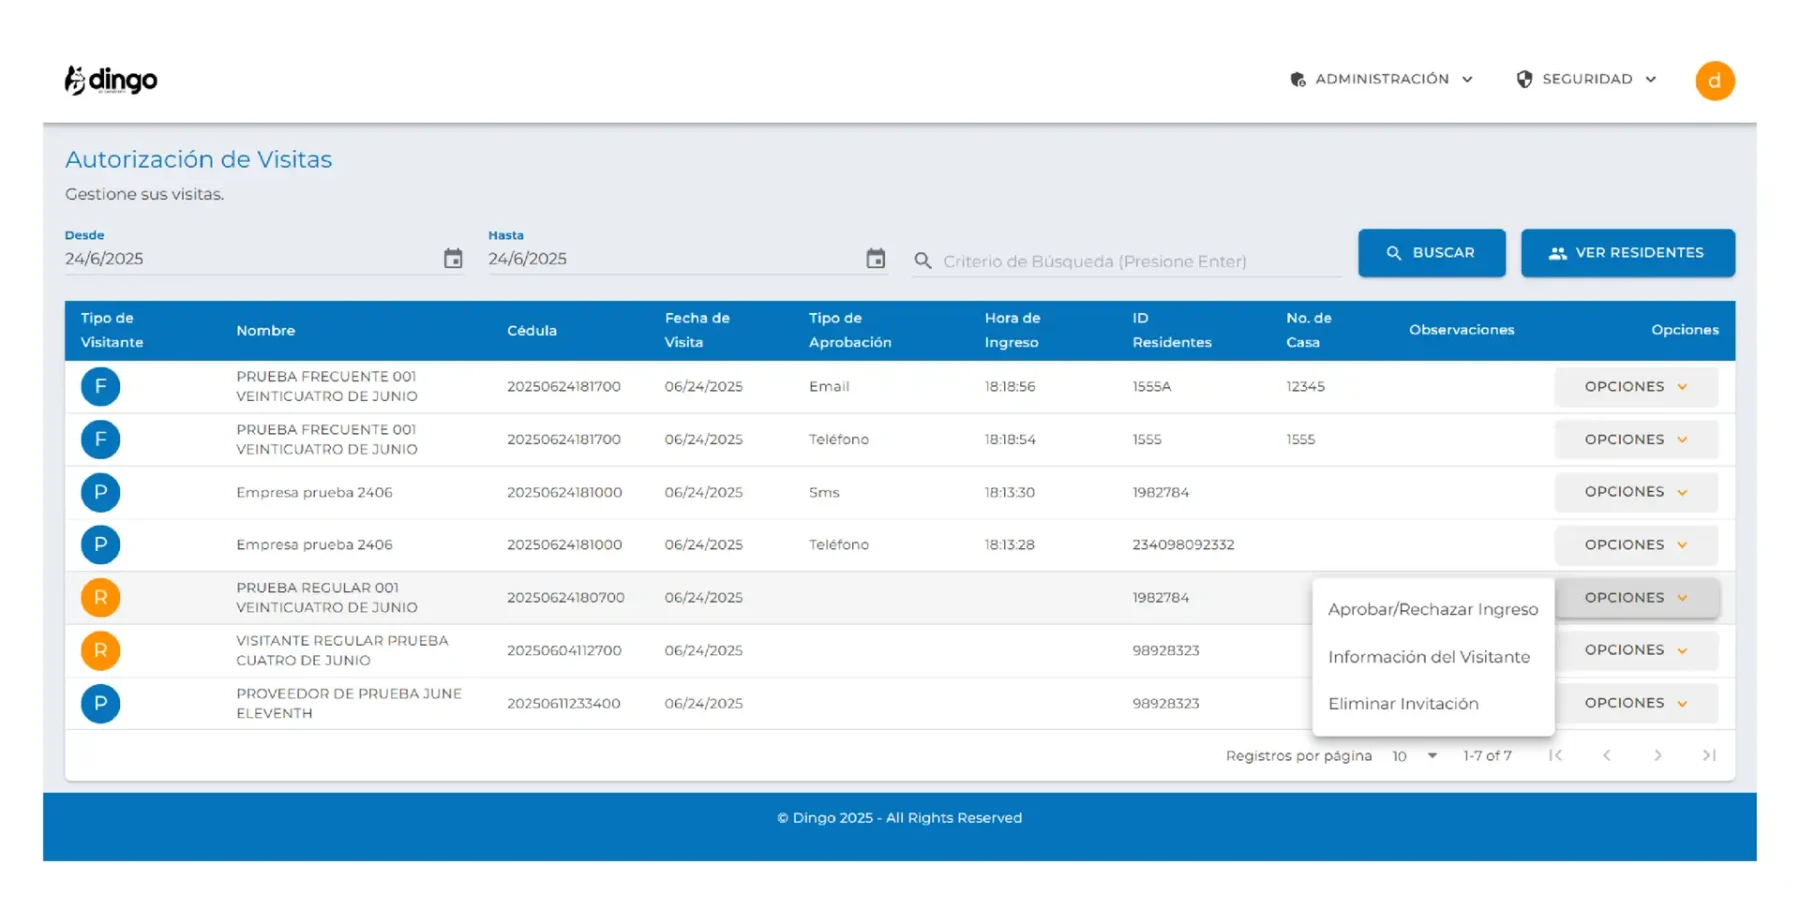Open the Hasta date calendar picker

point(876,259)
